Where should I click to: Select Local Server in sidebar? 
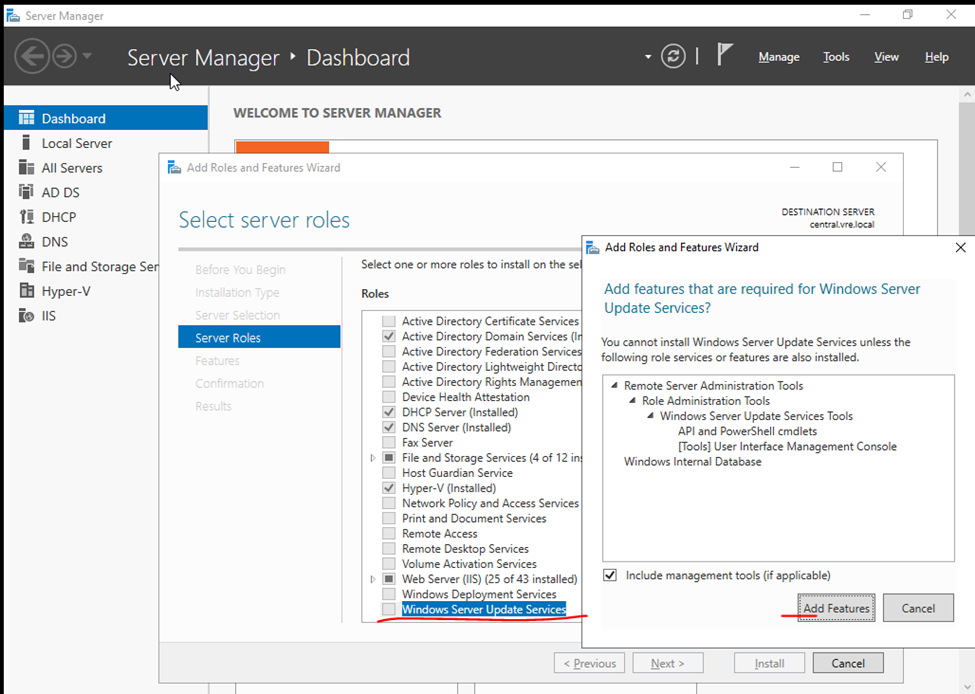[x=76, y=143]
